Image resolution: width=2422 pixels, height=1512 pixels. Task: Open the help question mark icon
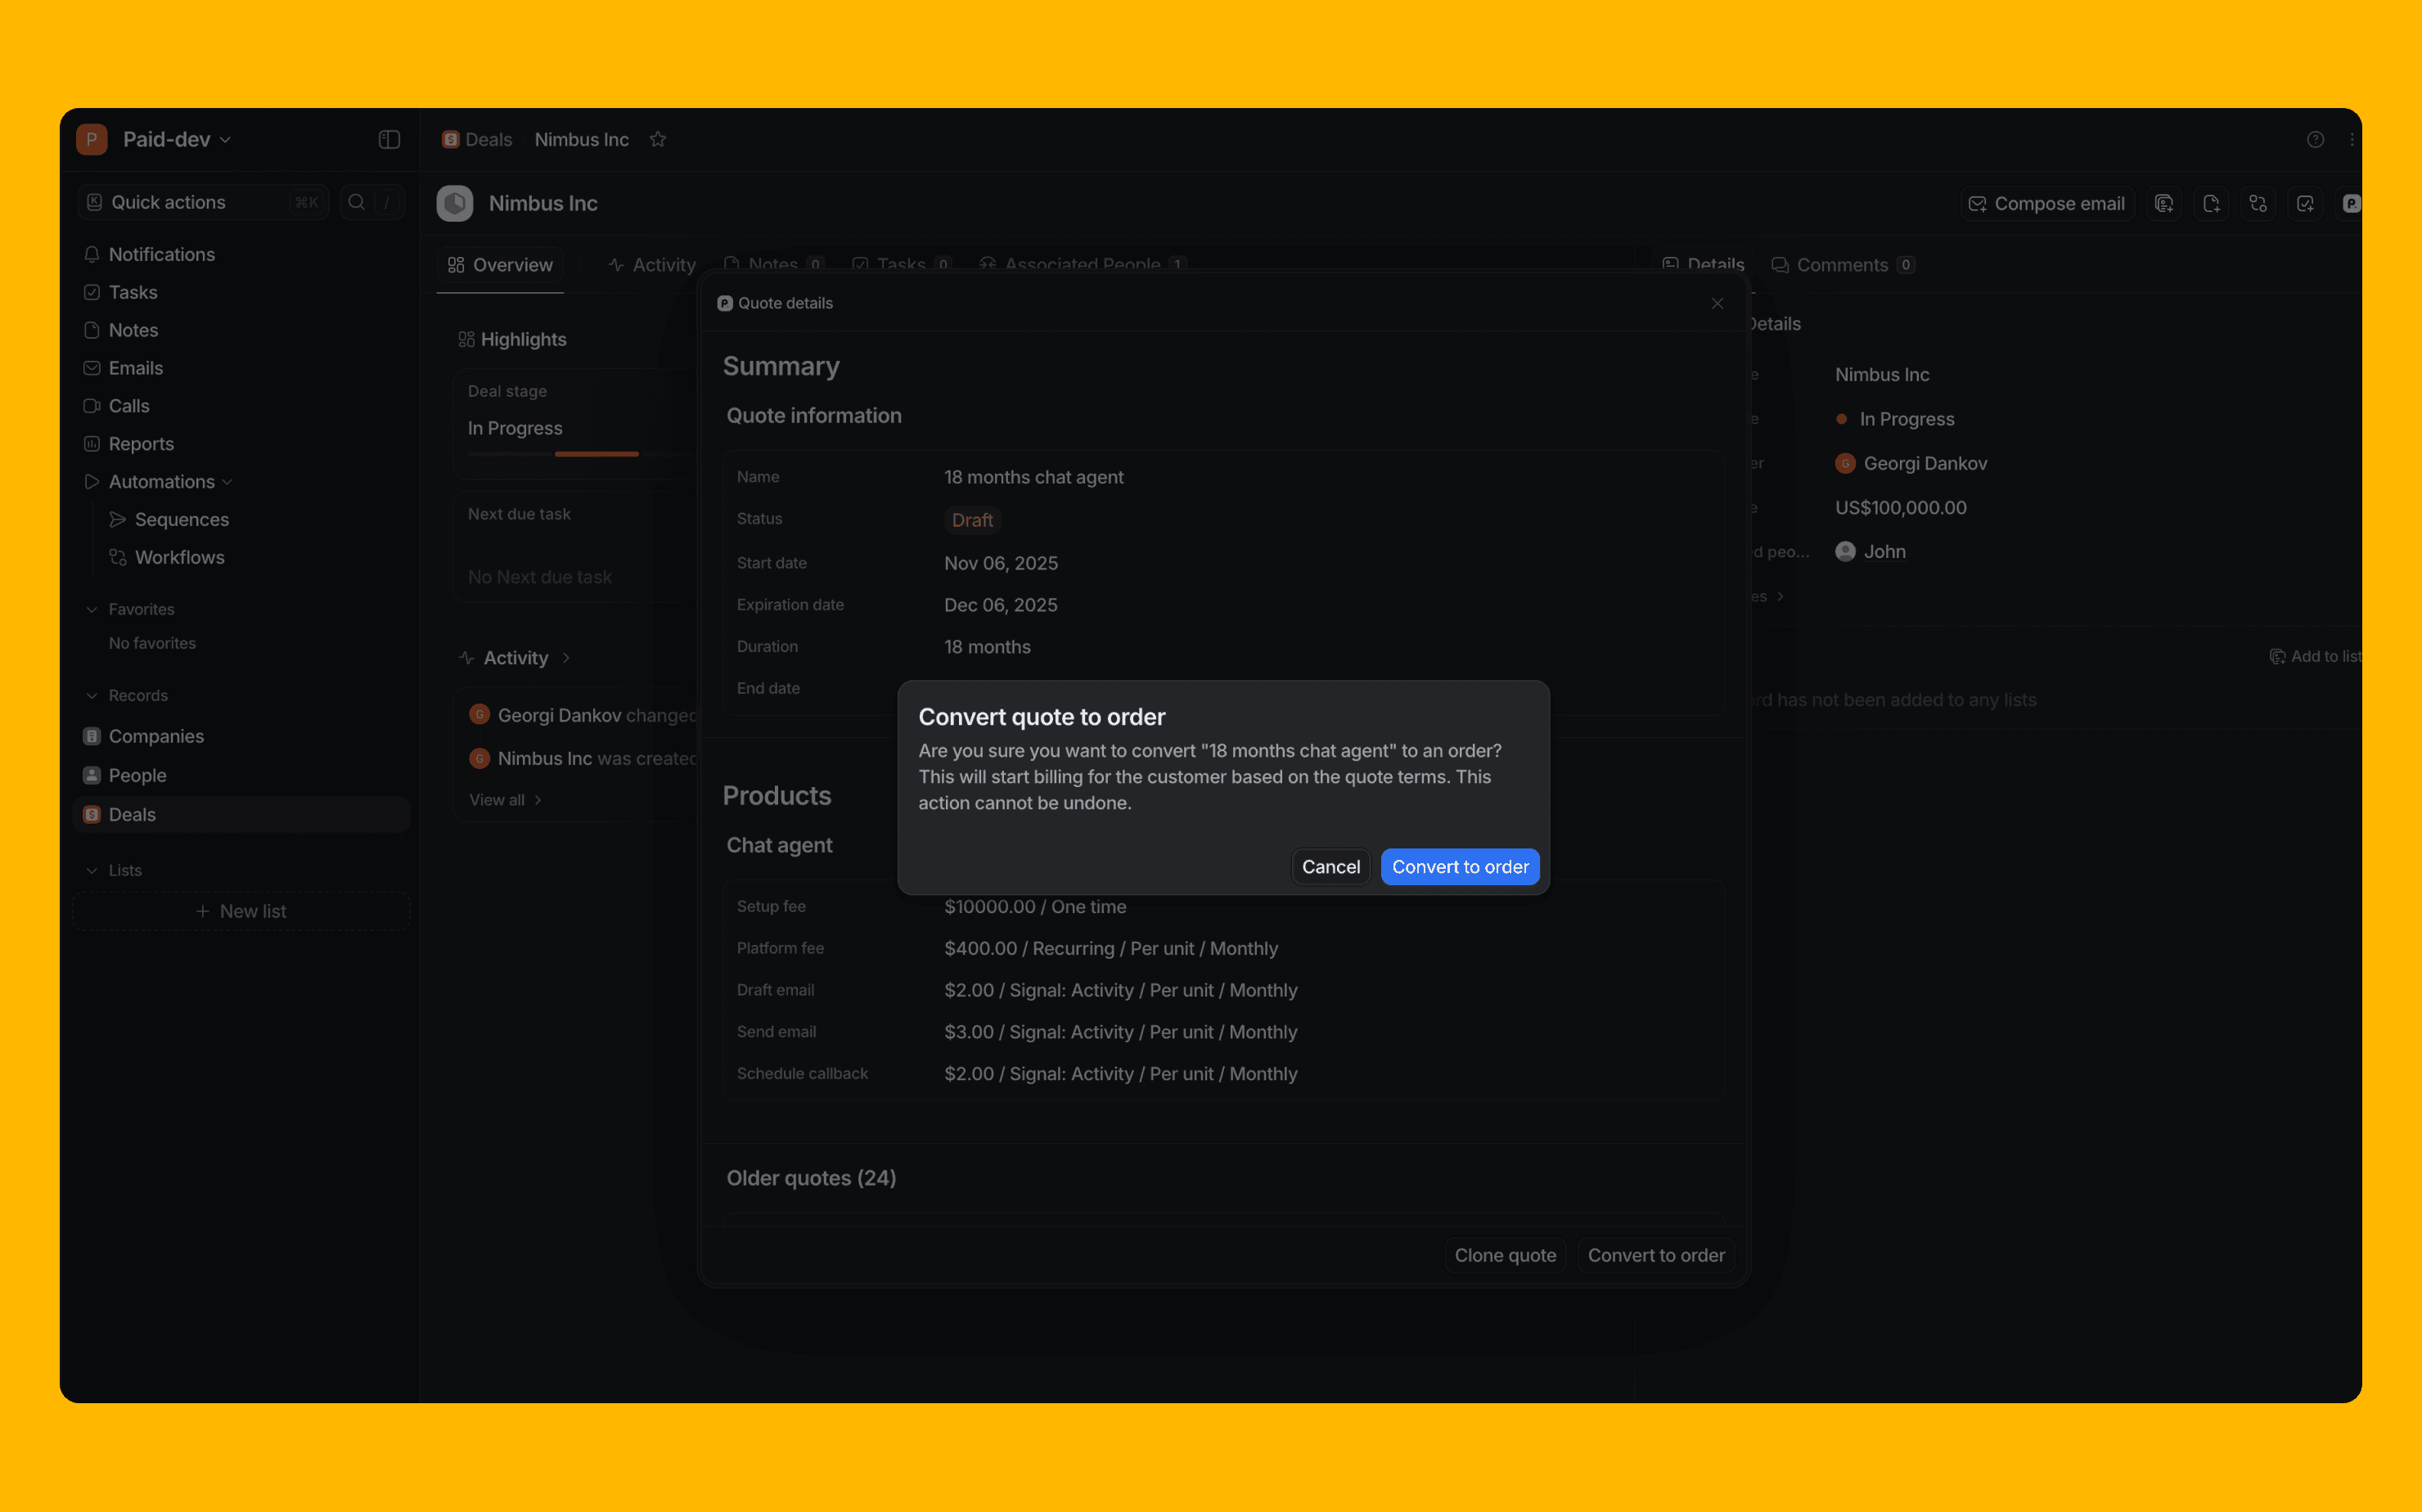tap(2315, 140)
